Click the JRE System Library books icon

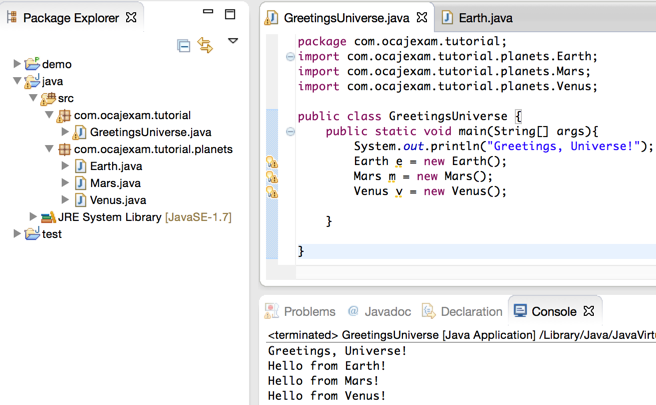48,217
